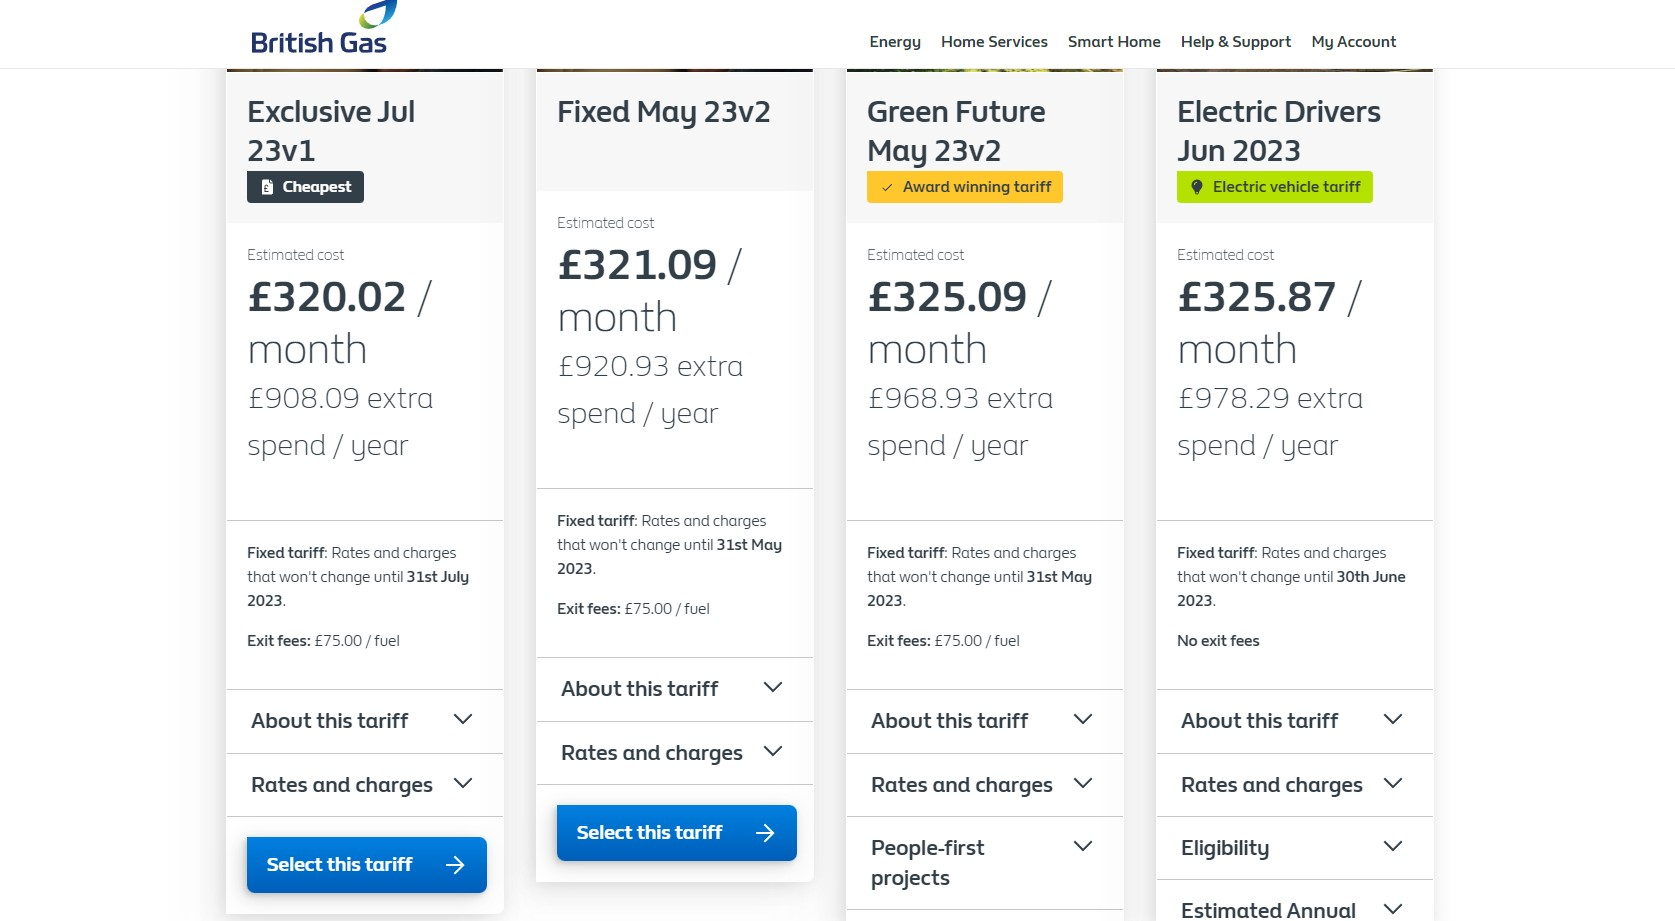Click the Cheapest badge document icon

[x=267, y=187]
